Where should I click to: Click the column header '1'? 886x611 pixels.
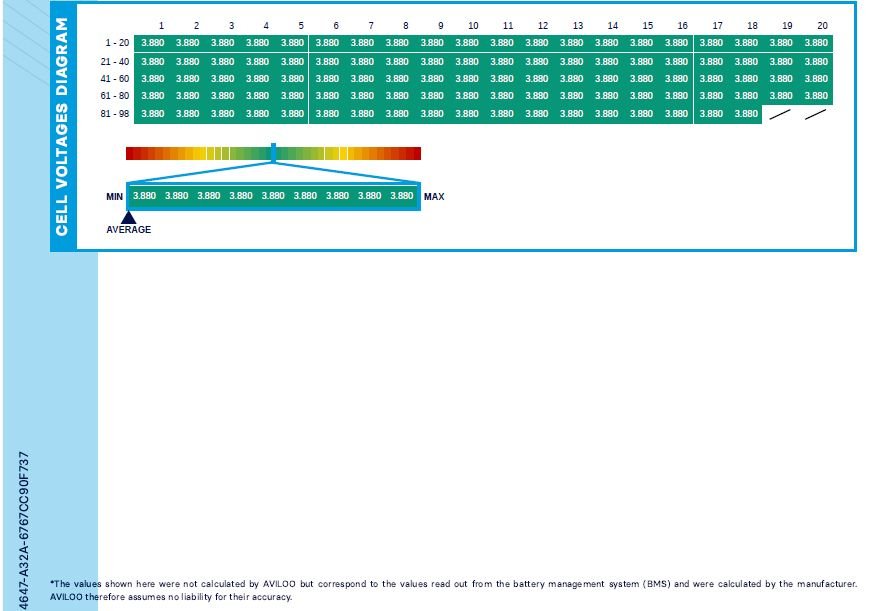point(161,25)
